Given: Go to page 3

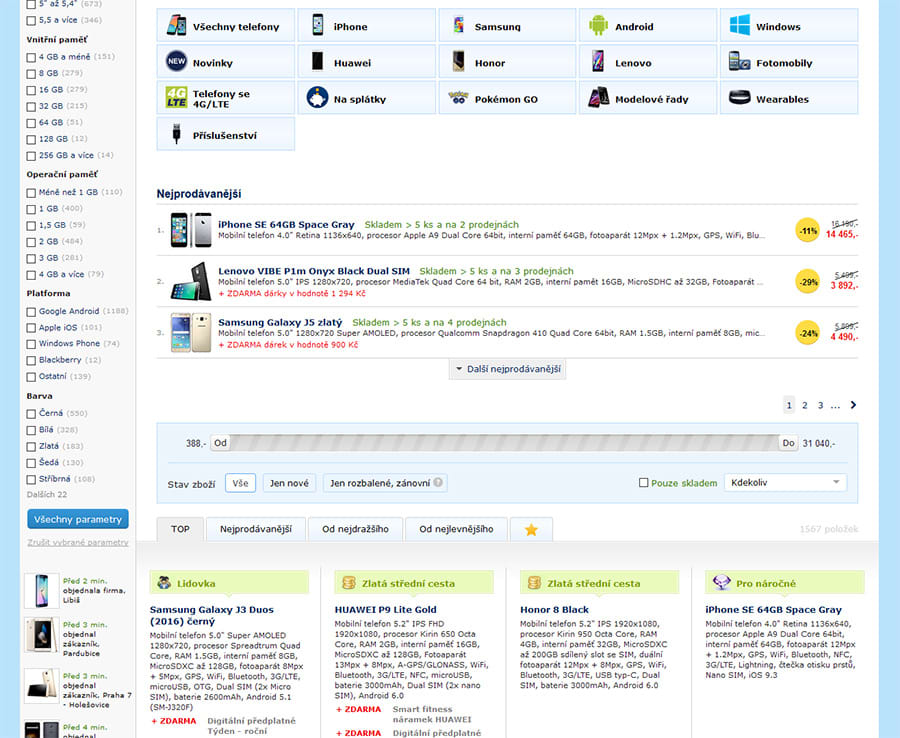Looking at the screenshot, I should pyautogui.click(x=820, y=406).
